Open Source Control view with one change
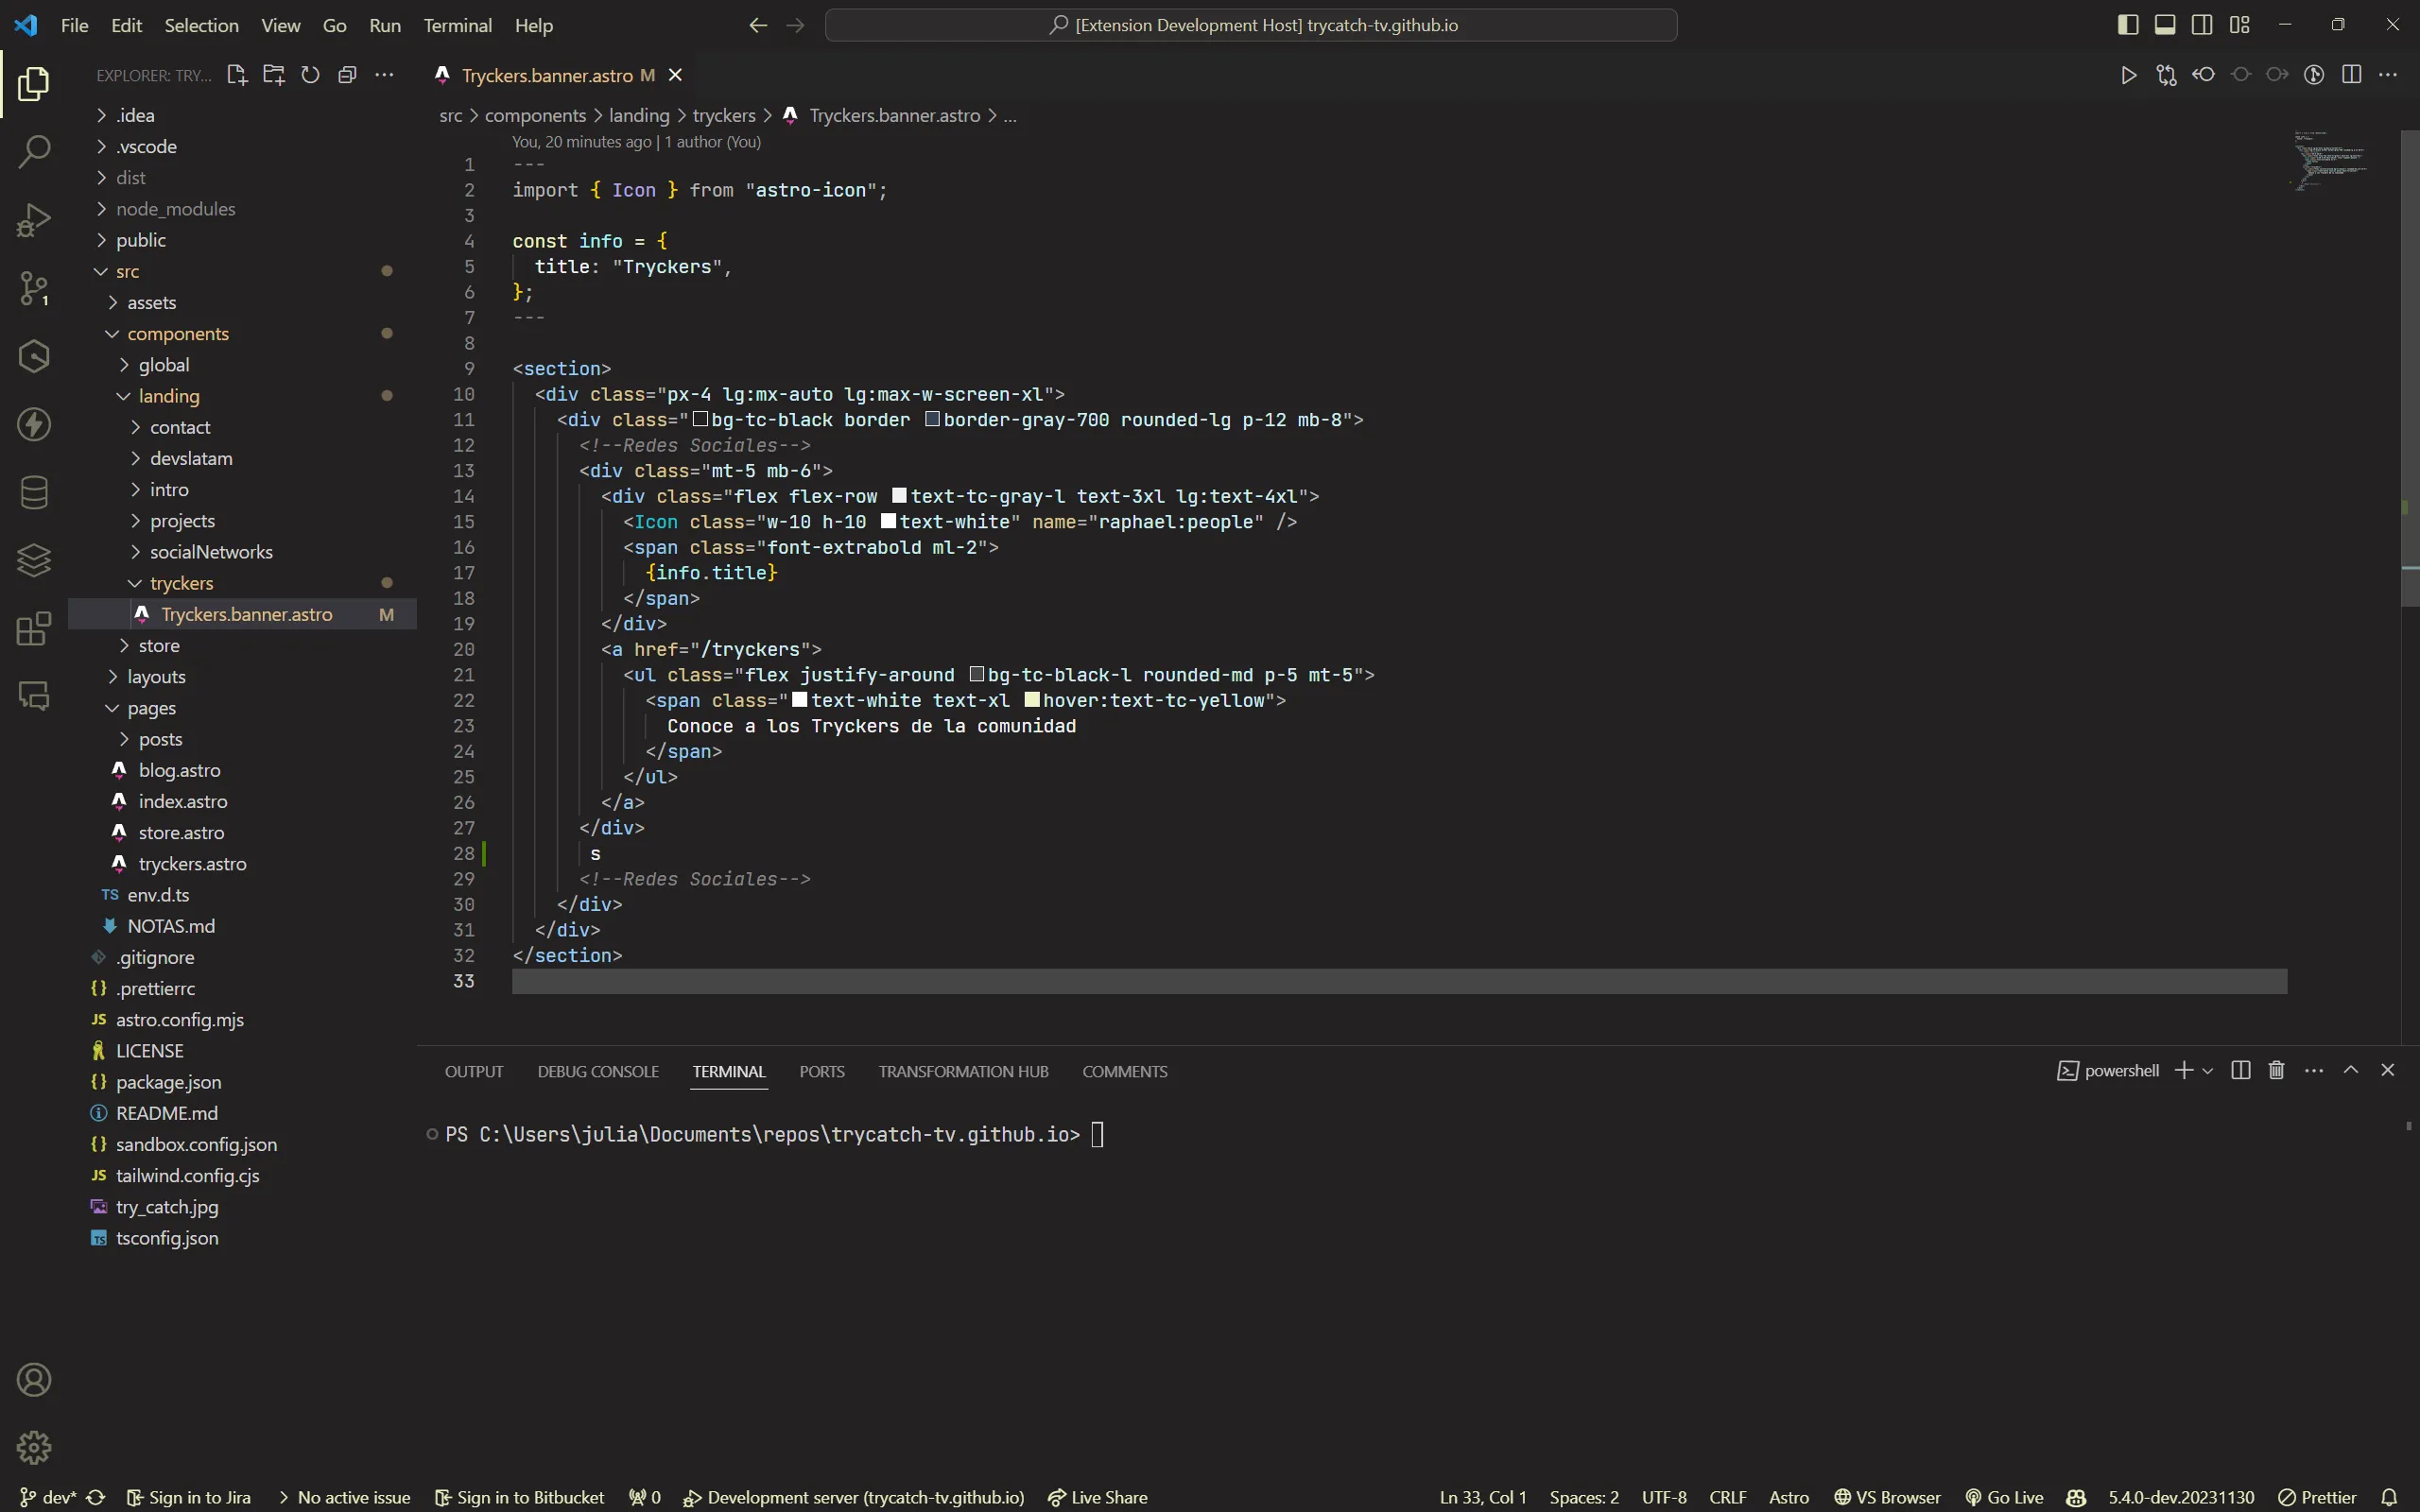Viewport: 2420px width, 1512px height. 34,288
